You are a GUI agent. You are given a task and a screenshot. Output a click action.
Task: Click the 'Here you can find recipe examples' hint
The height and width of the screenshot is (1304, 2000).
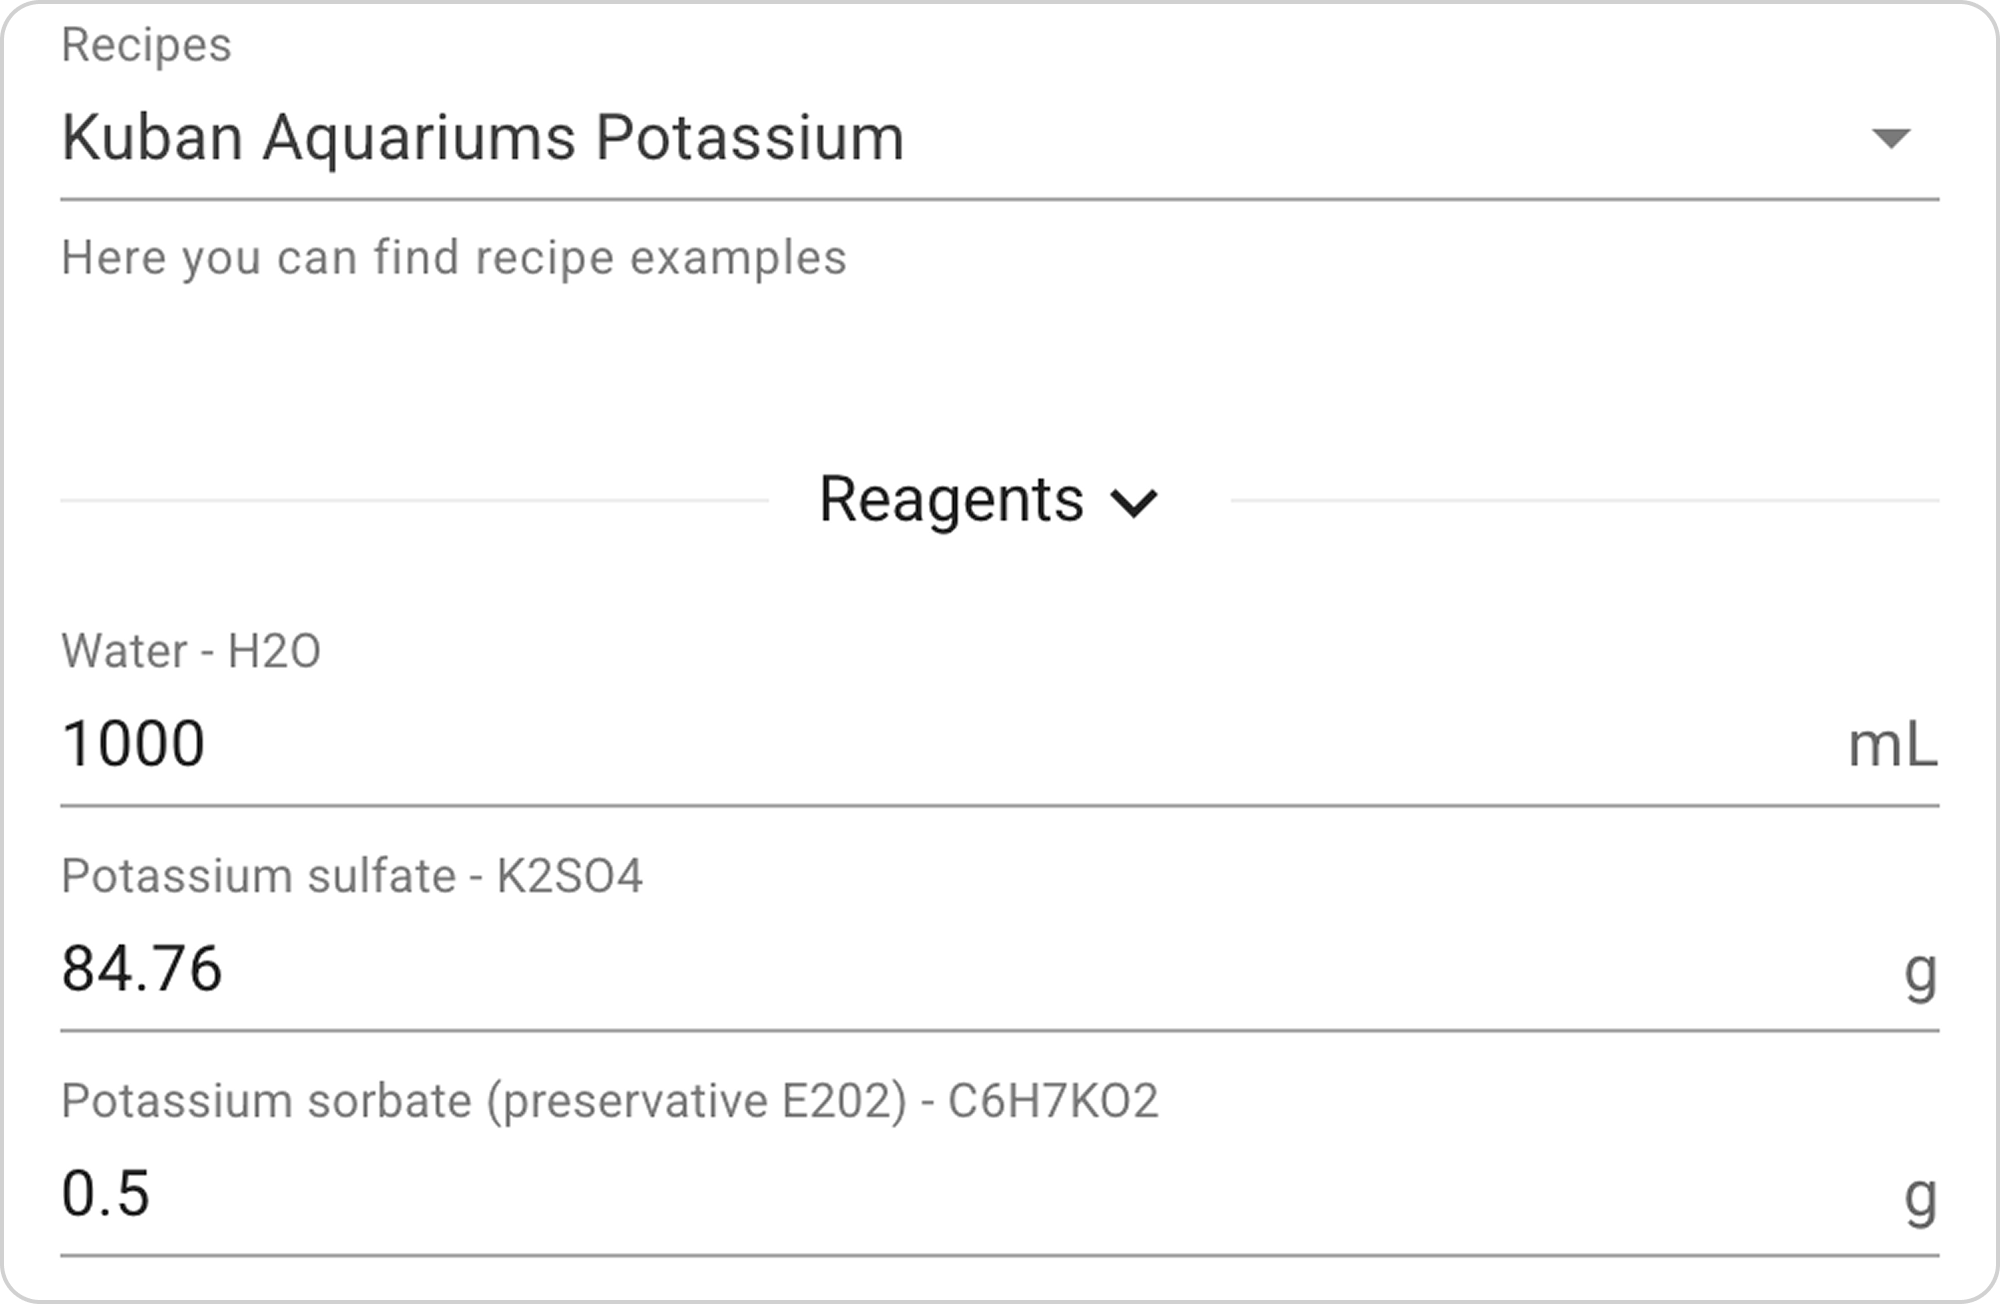454,258
